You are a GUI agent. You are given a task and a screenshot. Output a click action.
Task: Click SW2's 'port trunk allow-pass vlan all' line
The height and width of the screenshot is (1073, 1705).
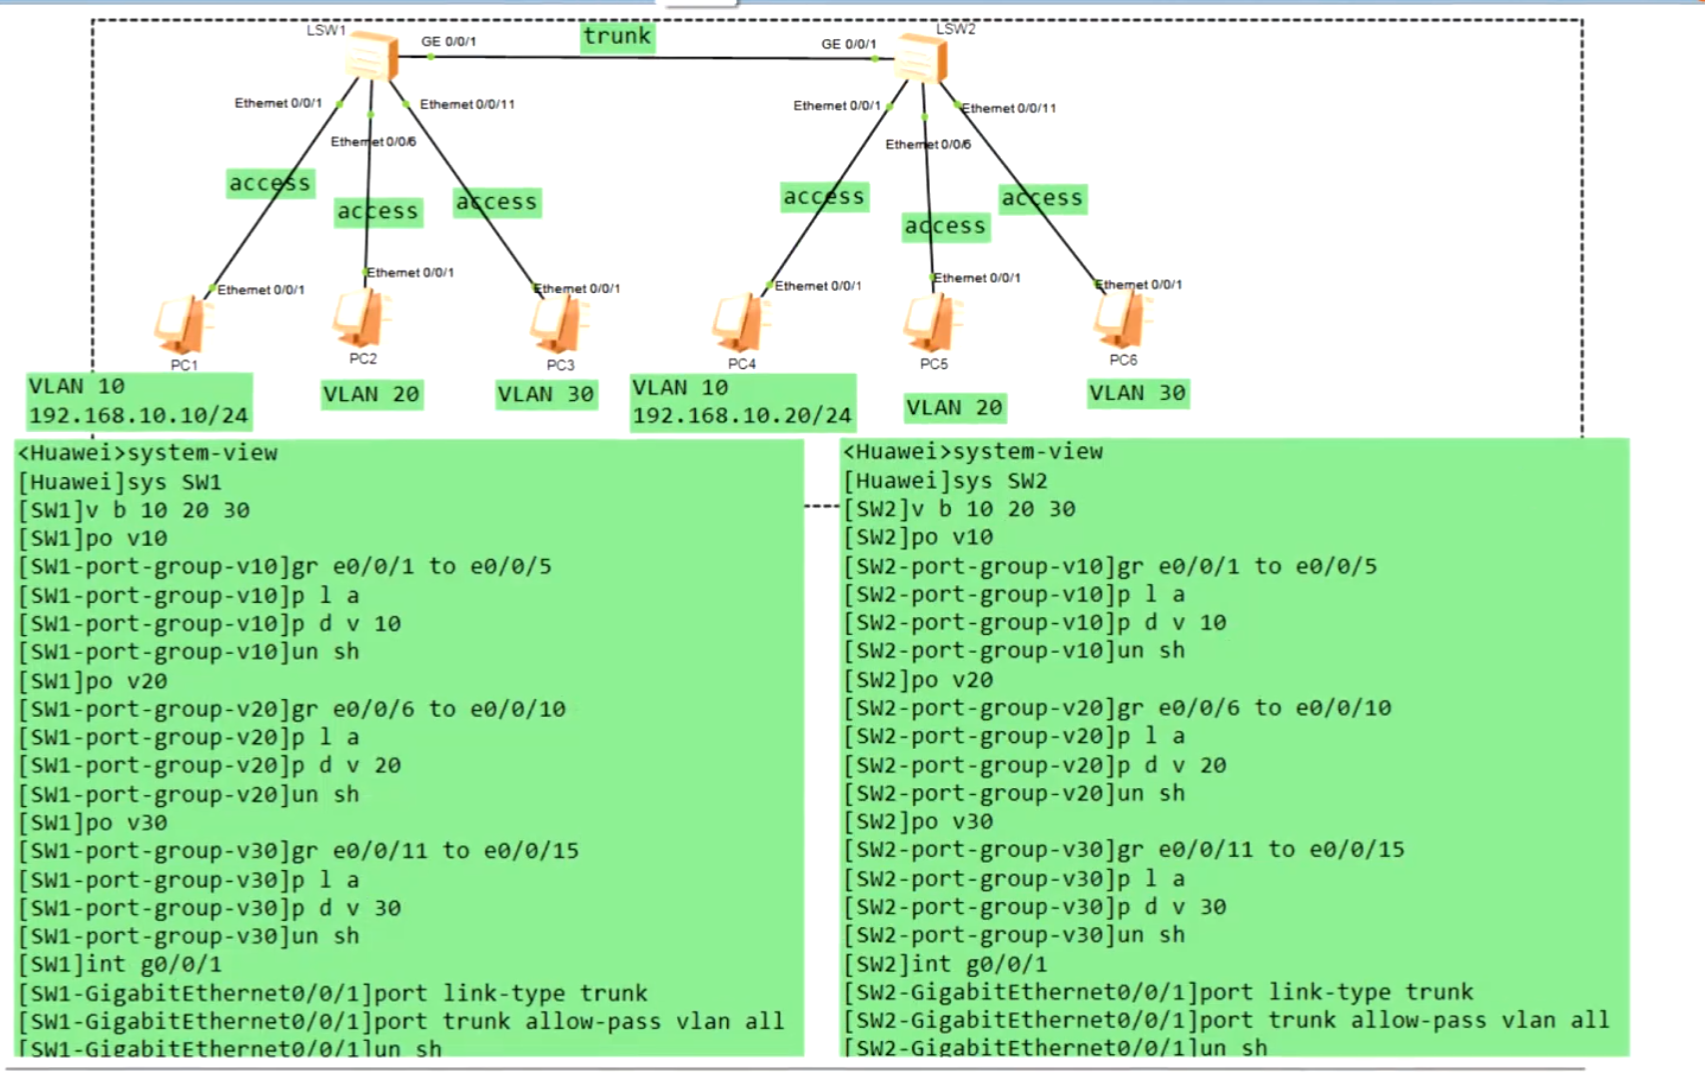1227,1021
